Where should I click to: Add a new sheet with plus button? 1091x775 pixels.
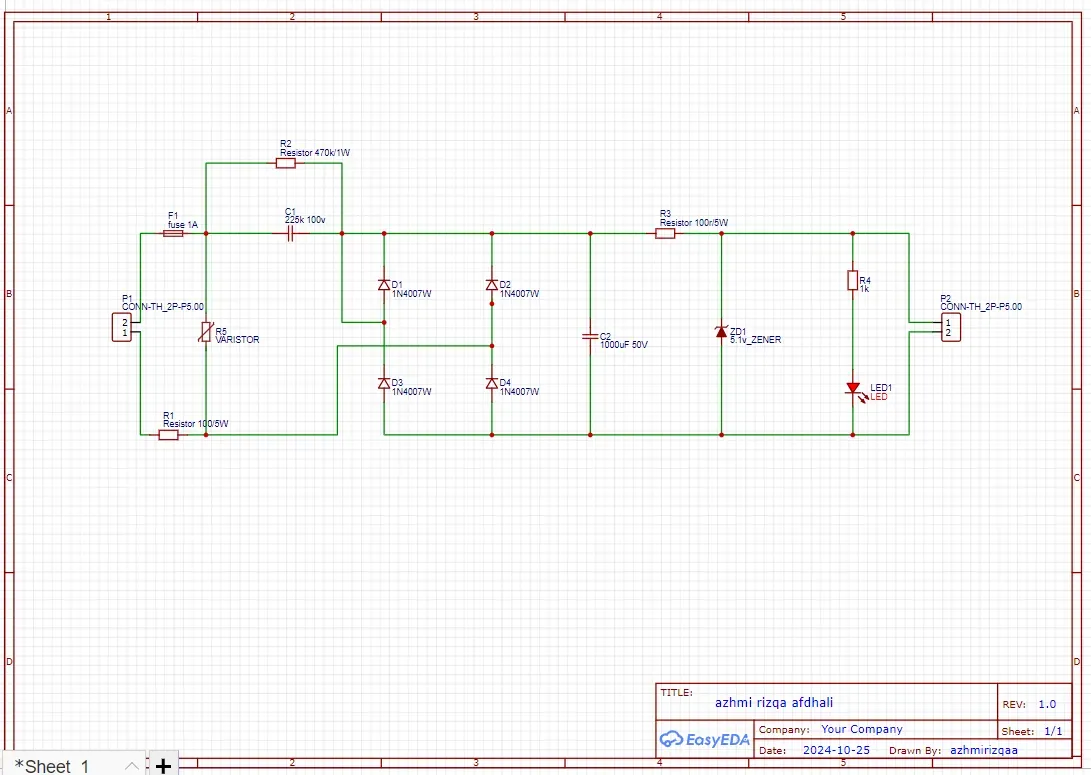tap(163, 766)
